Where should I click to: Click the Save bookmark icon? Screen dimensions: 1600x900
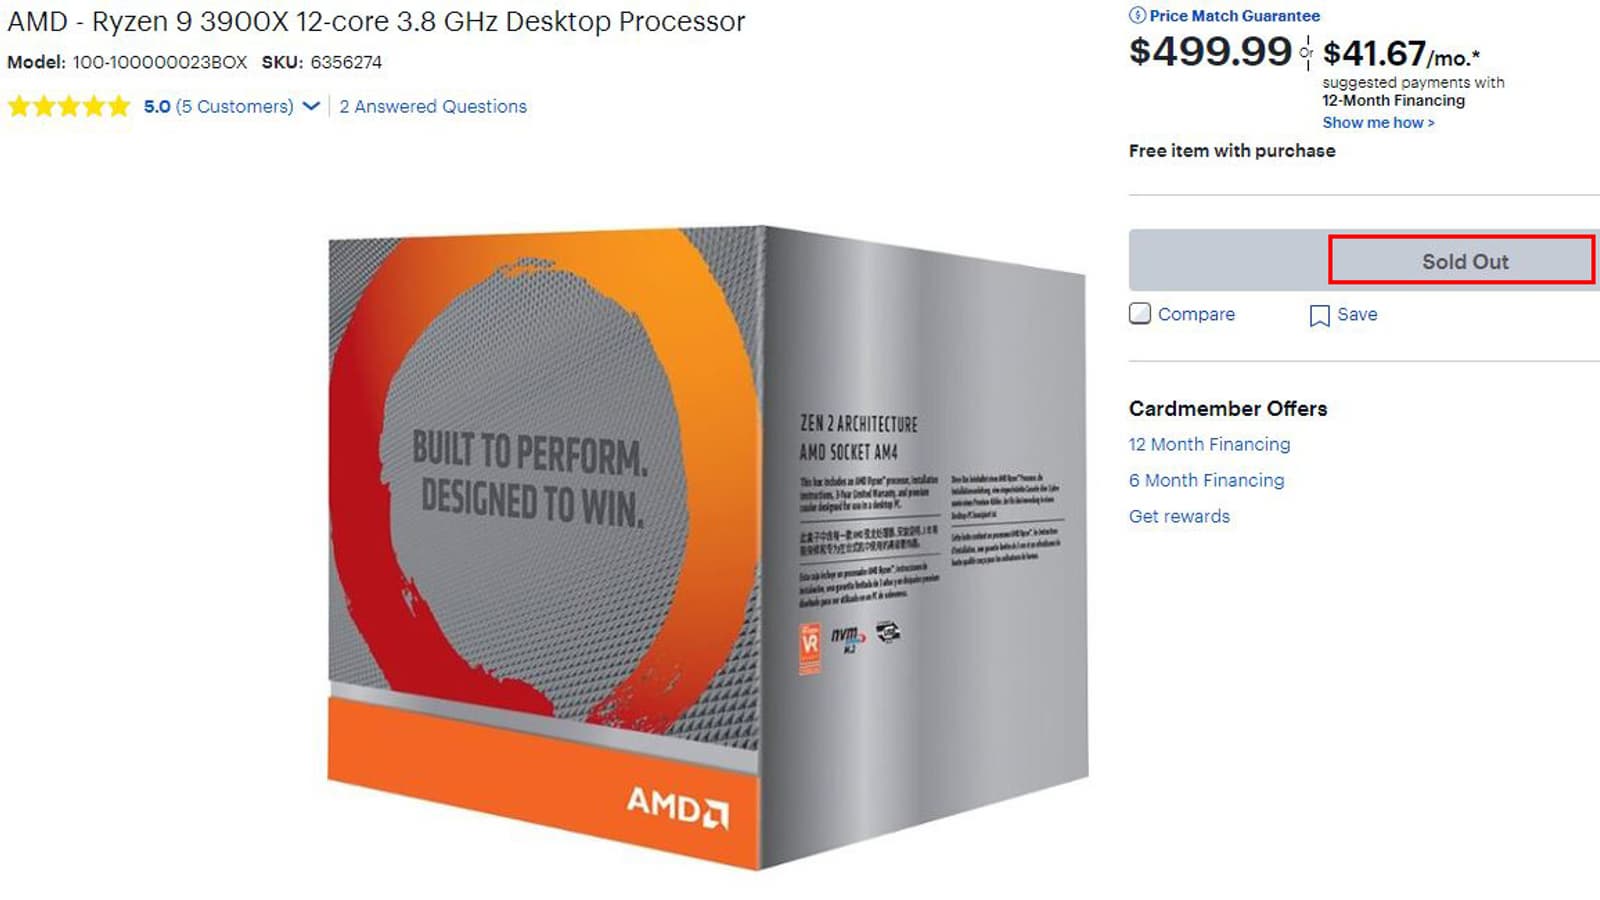pos(1319,316)
